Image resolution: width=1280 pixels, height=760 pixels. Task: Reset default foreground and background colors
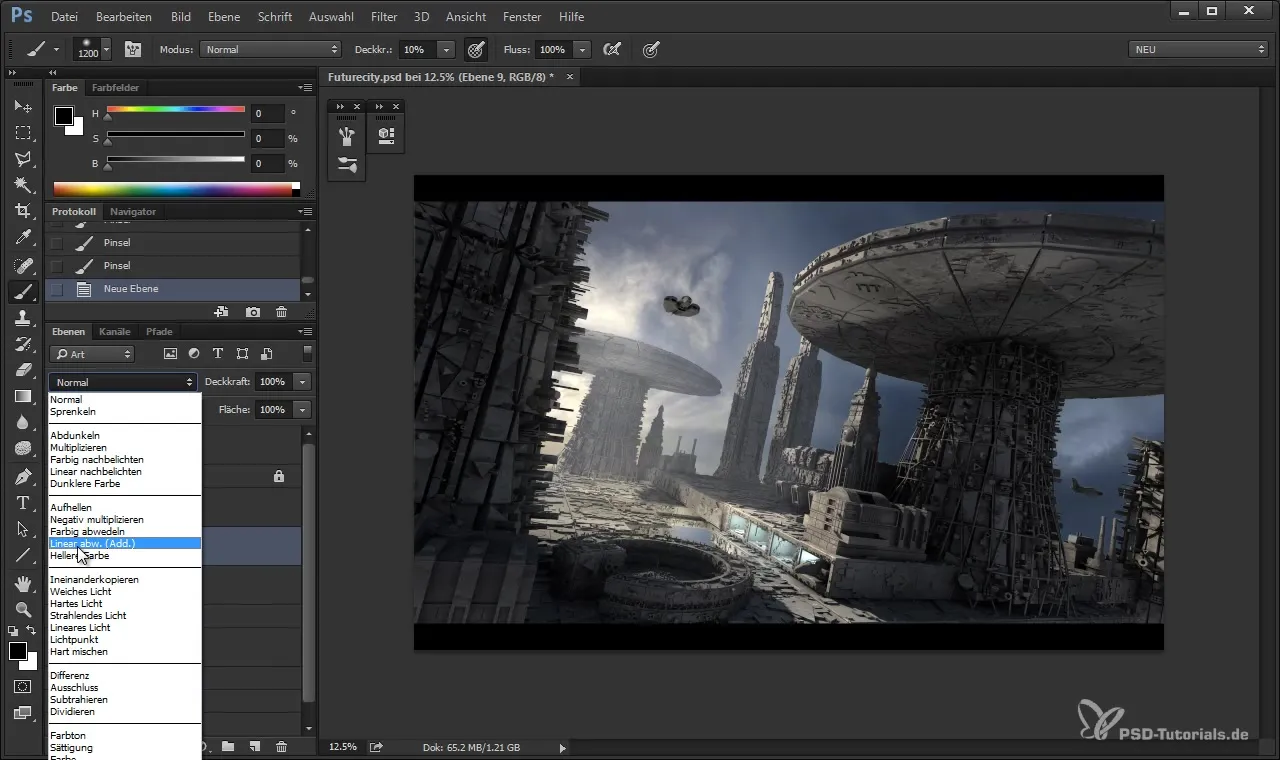[13, 631]
